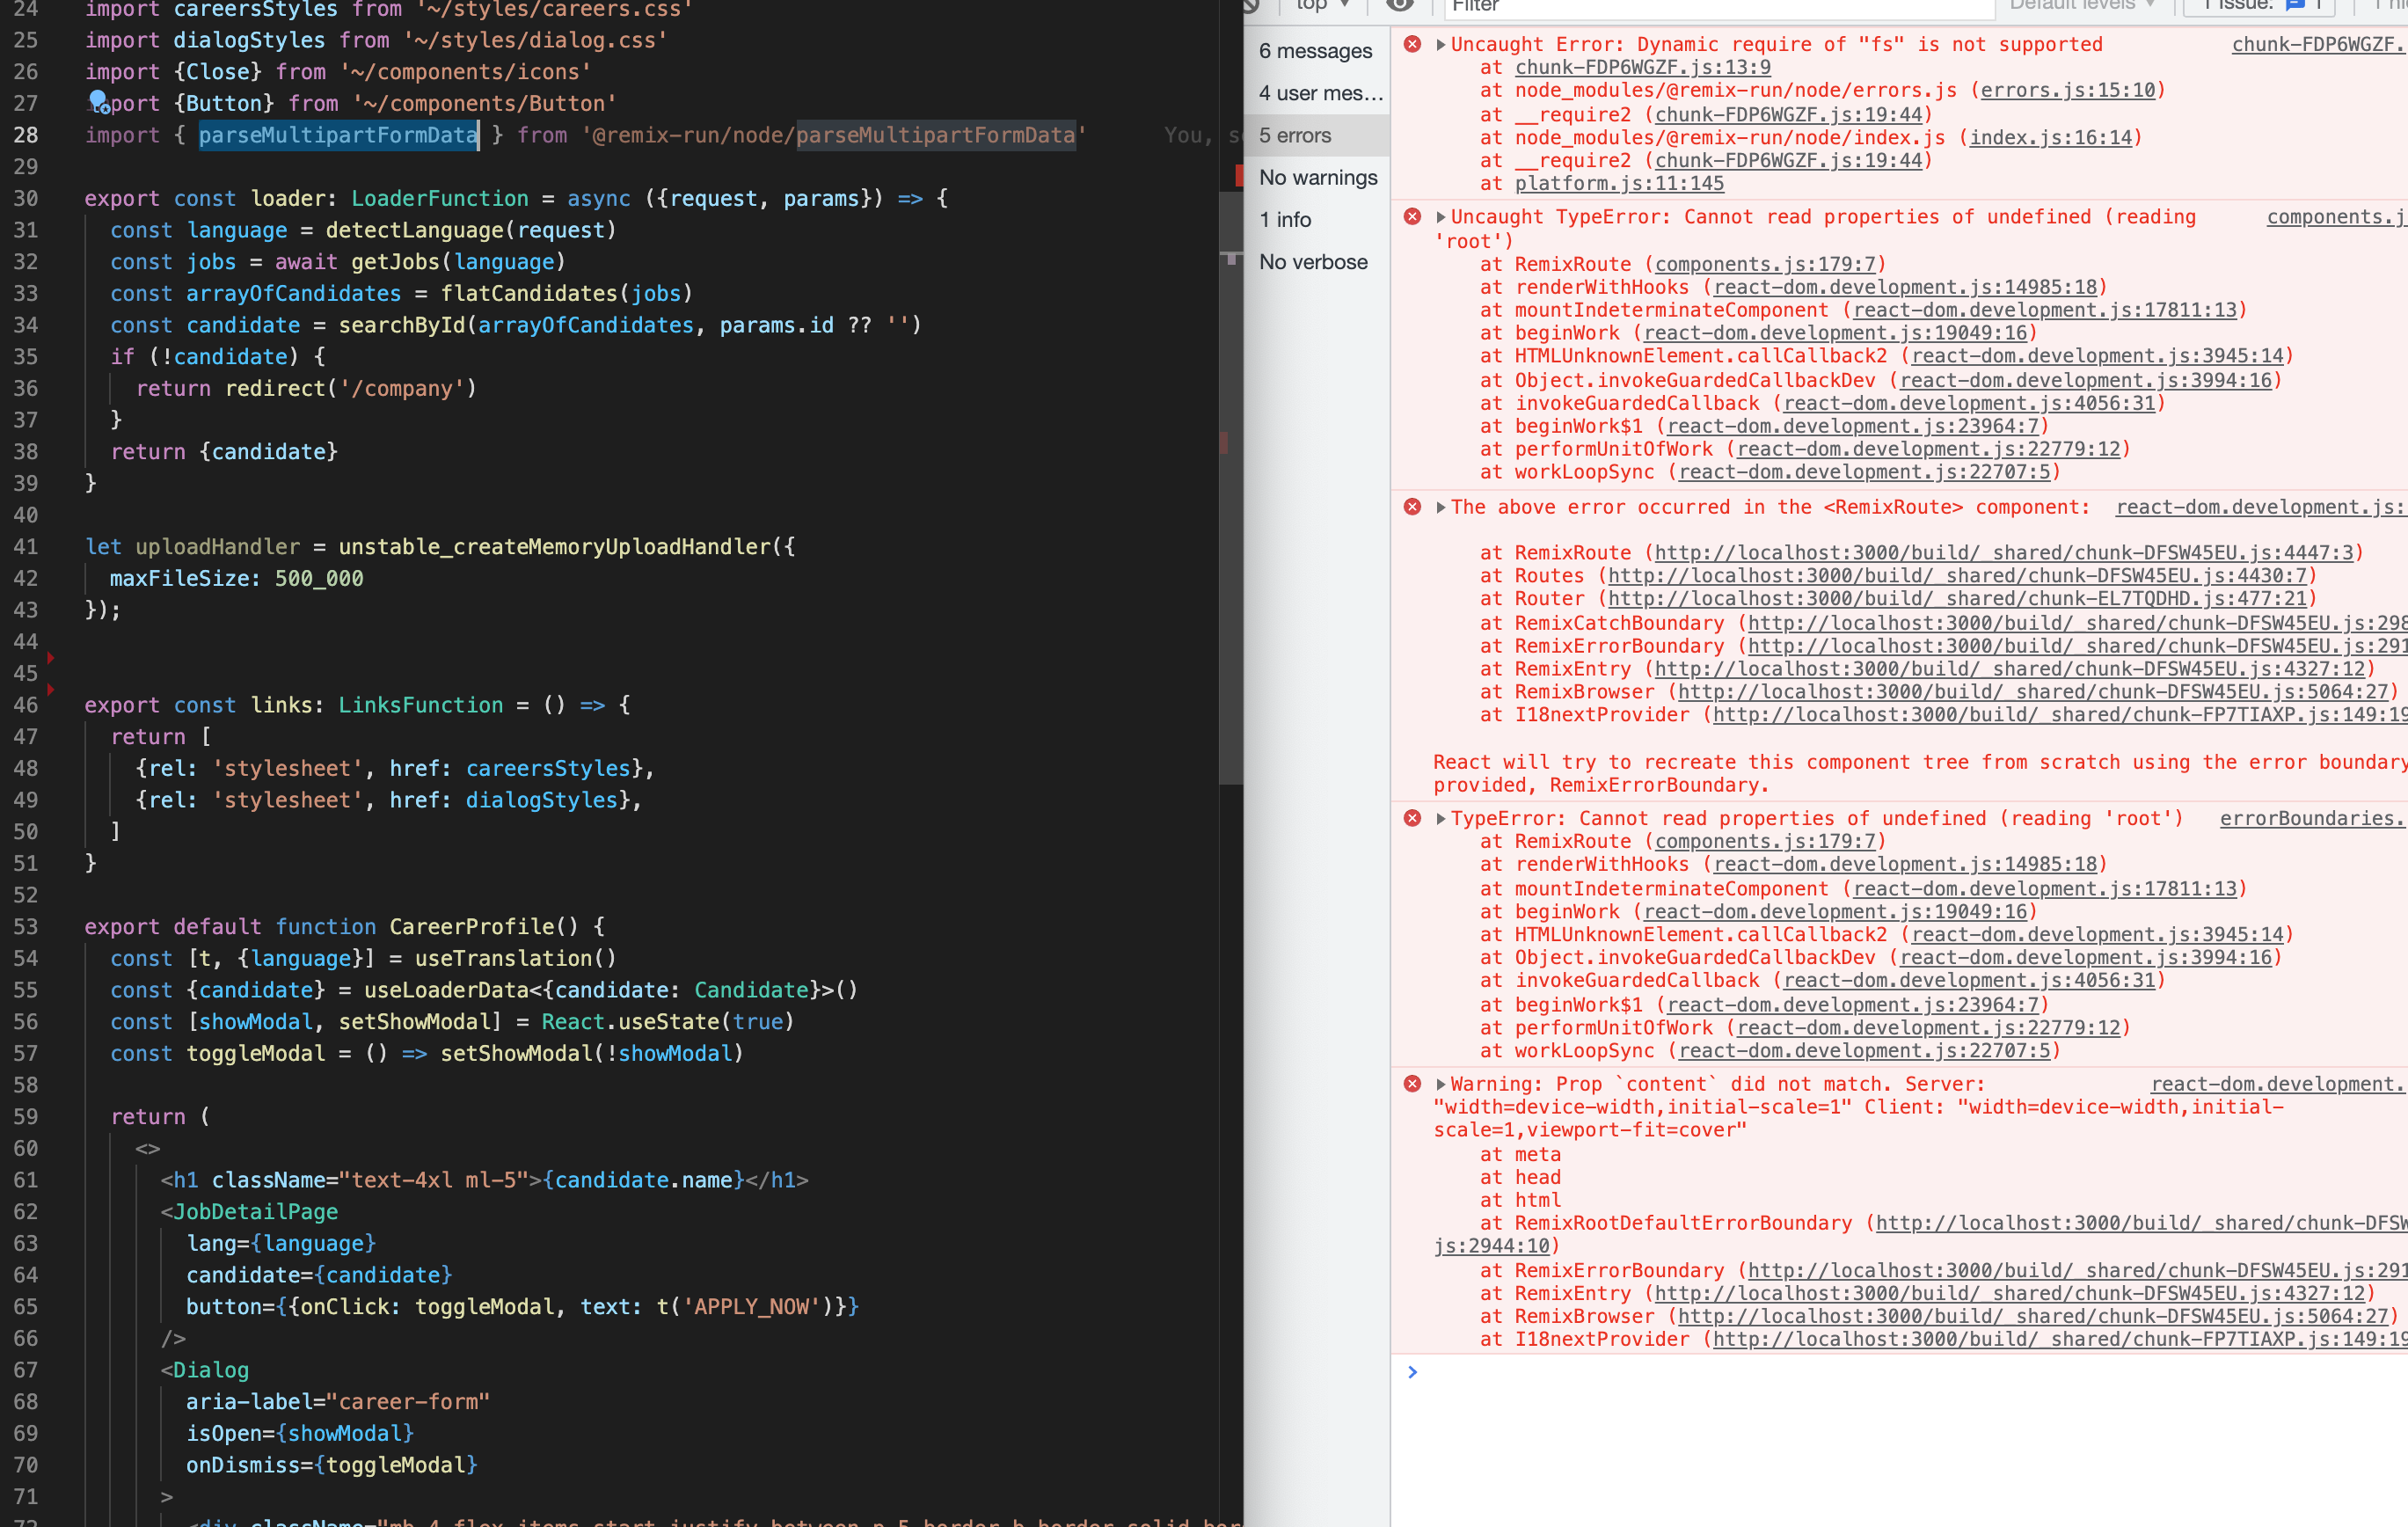Click 'maxFileSize' property on line 42
The image size is (2408, 1527).
pyautogui.click(x=179, y=579)
